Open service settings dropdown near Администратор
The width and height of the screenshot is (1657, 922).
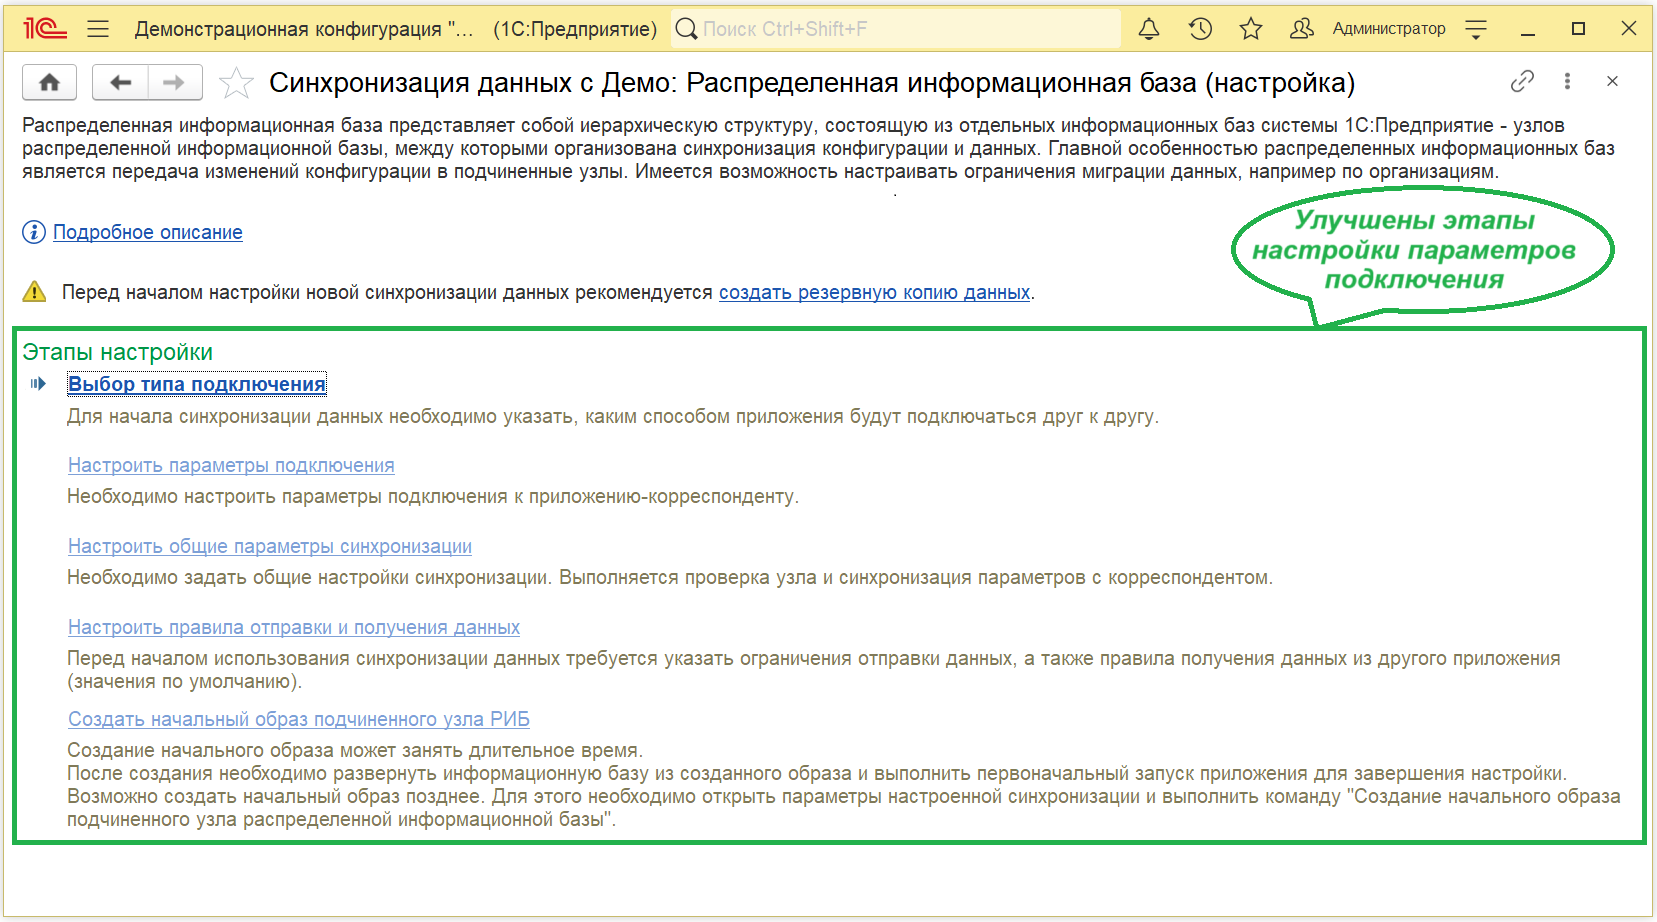[x=1476, y=29]
